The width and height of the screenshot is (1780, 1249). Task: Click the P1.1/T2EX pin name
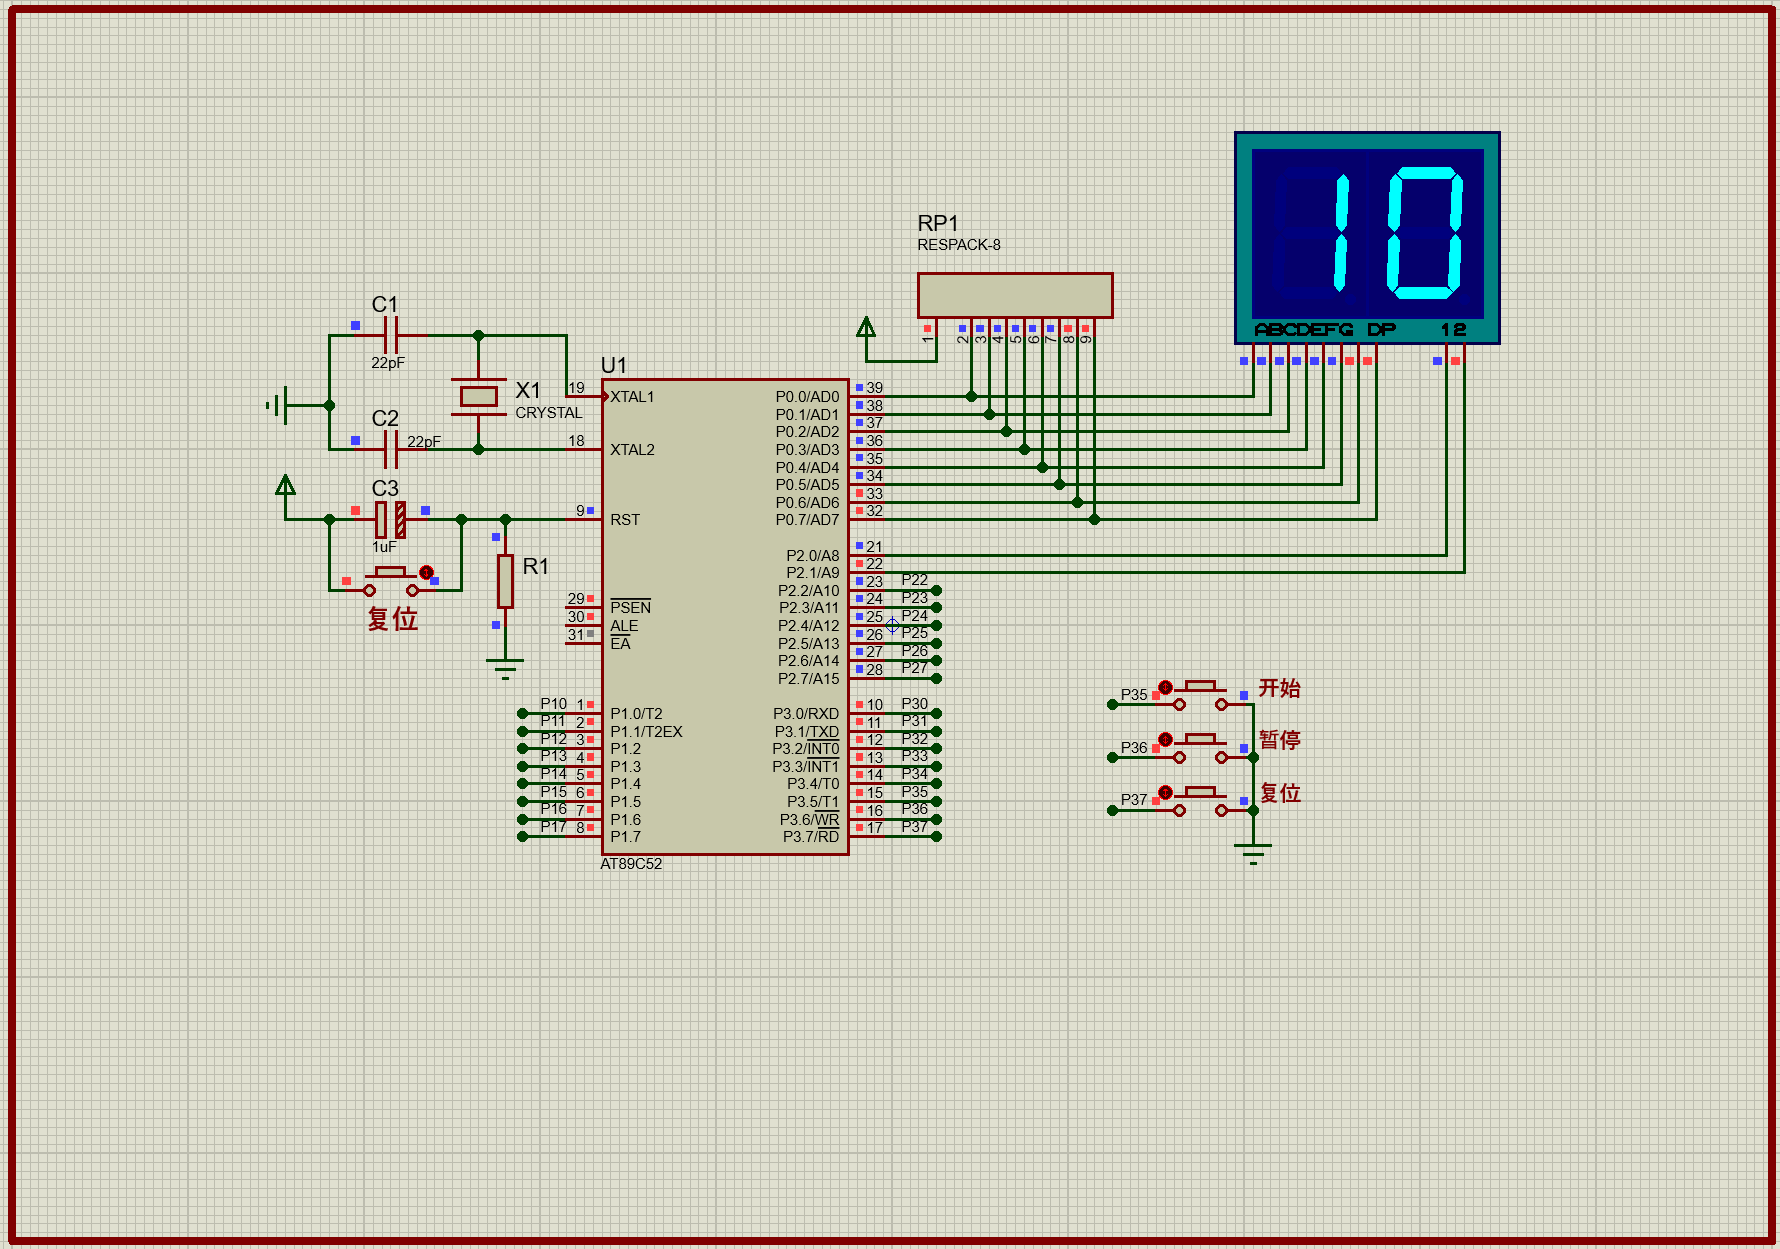coord(646,732)
